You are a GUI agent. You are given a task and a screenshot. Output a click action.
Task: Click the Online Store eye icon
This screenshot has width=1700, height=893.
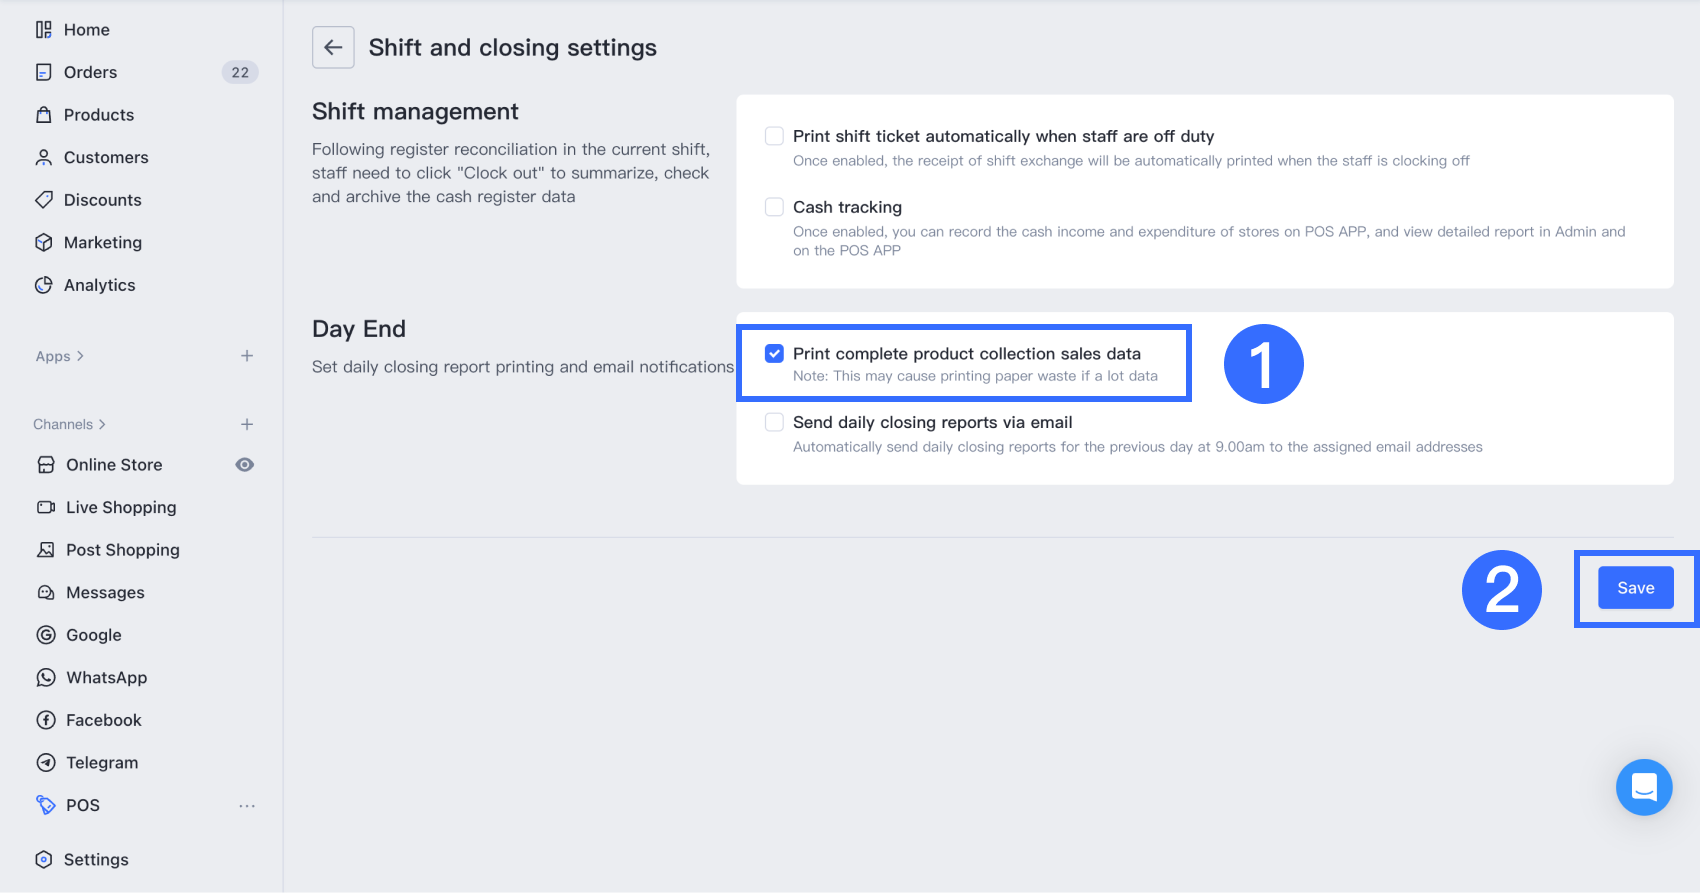click(245, 465)
